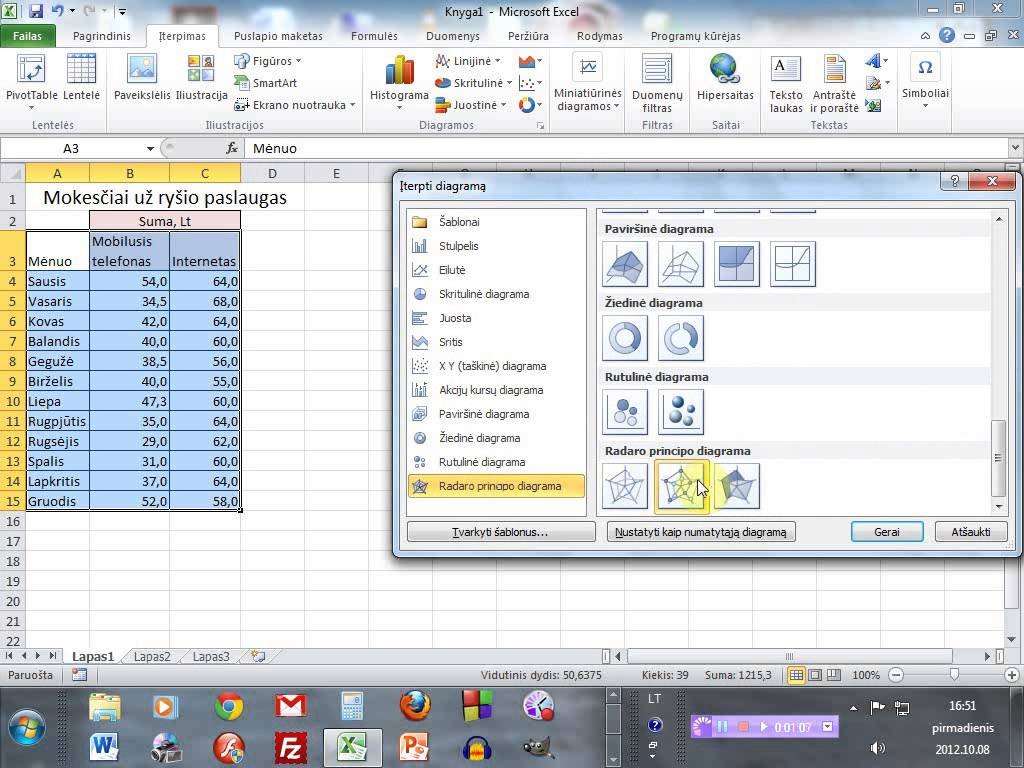
Task: Select the wireframe 3-D surface chart
Action: tap(680, 264)
